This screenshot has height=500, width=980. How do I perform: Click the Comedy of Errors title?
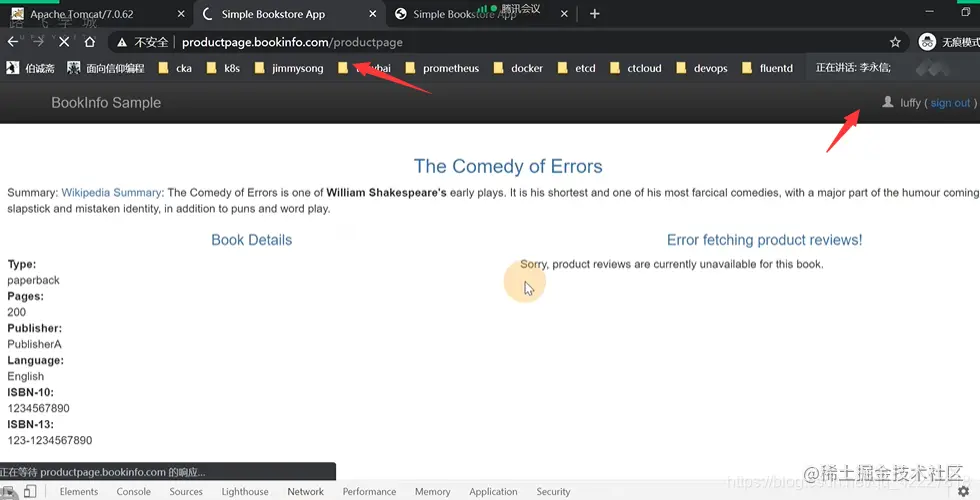[508, 166]
